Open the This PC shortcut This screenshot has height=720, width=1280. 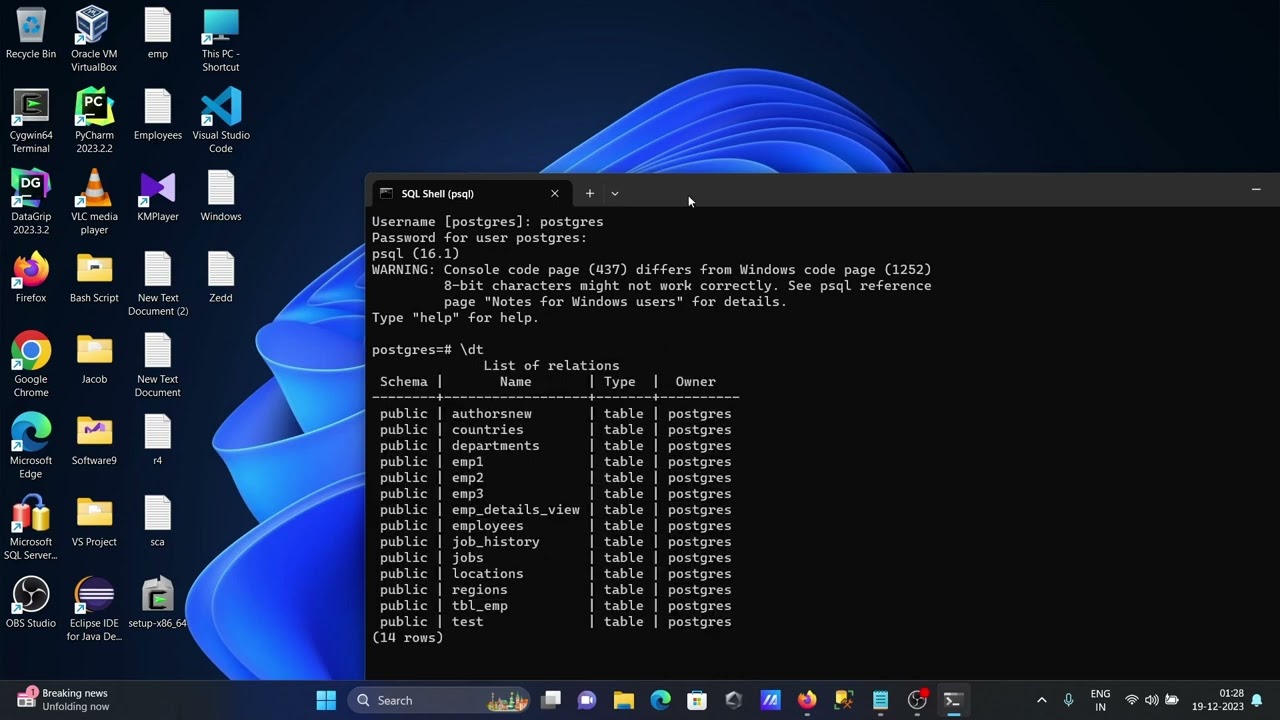(x=221, y=39)
